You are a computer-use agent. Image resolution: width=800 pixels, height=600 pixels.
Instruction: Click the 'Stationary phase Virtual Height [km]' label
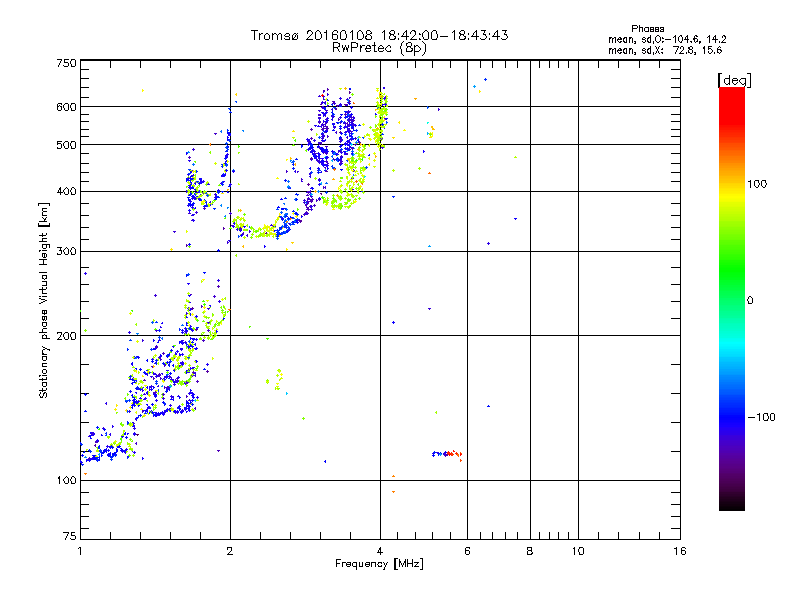point(43,300)
